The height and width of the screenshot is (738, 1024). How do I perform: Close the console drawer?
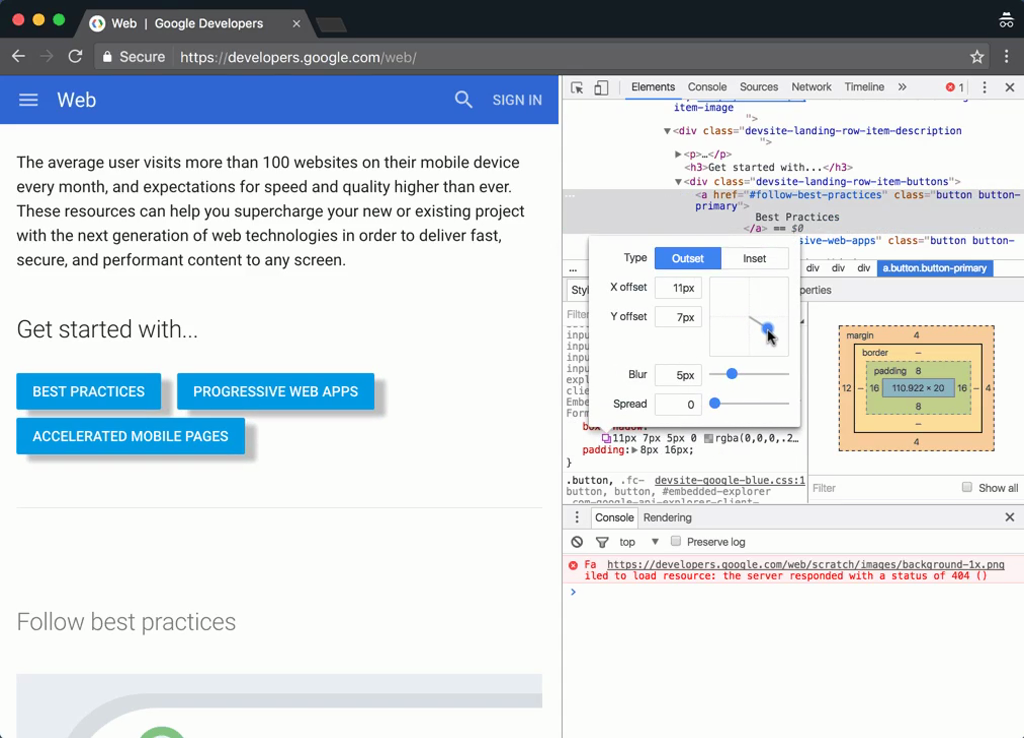tap(1010, 517)
